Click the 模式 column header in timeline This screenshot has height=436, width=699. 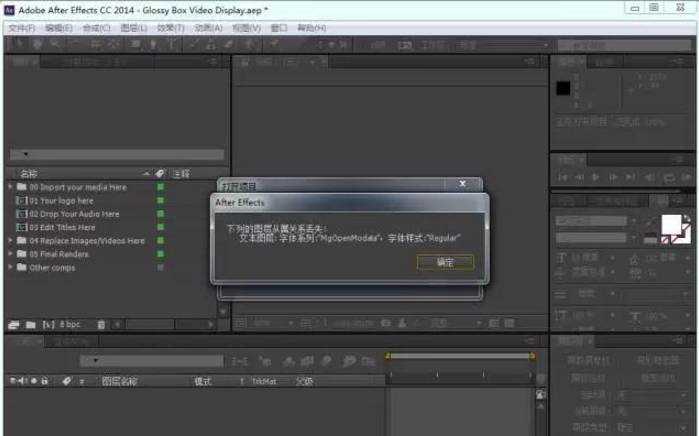(203, 381)
